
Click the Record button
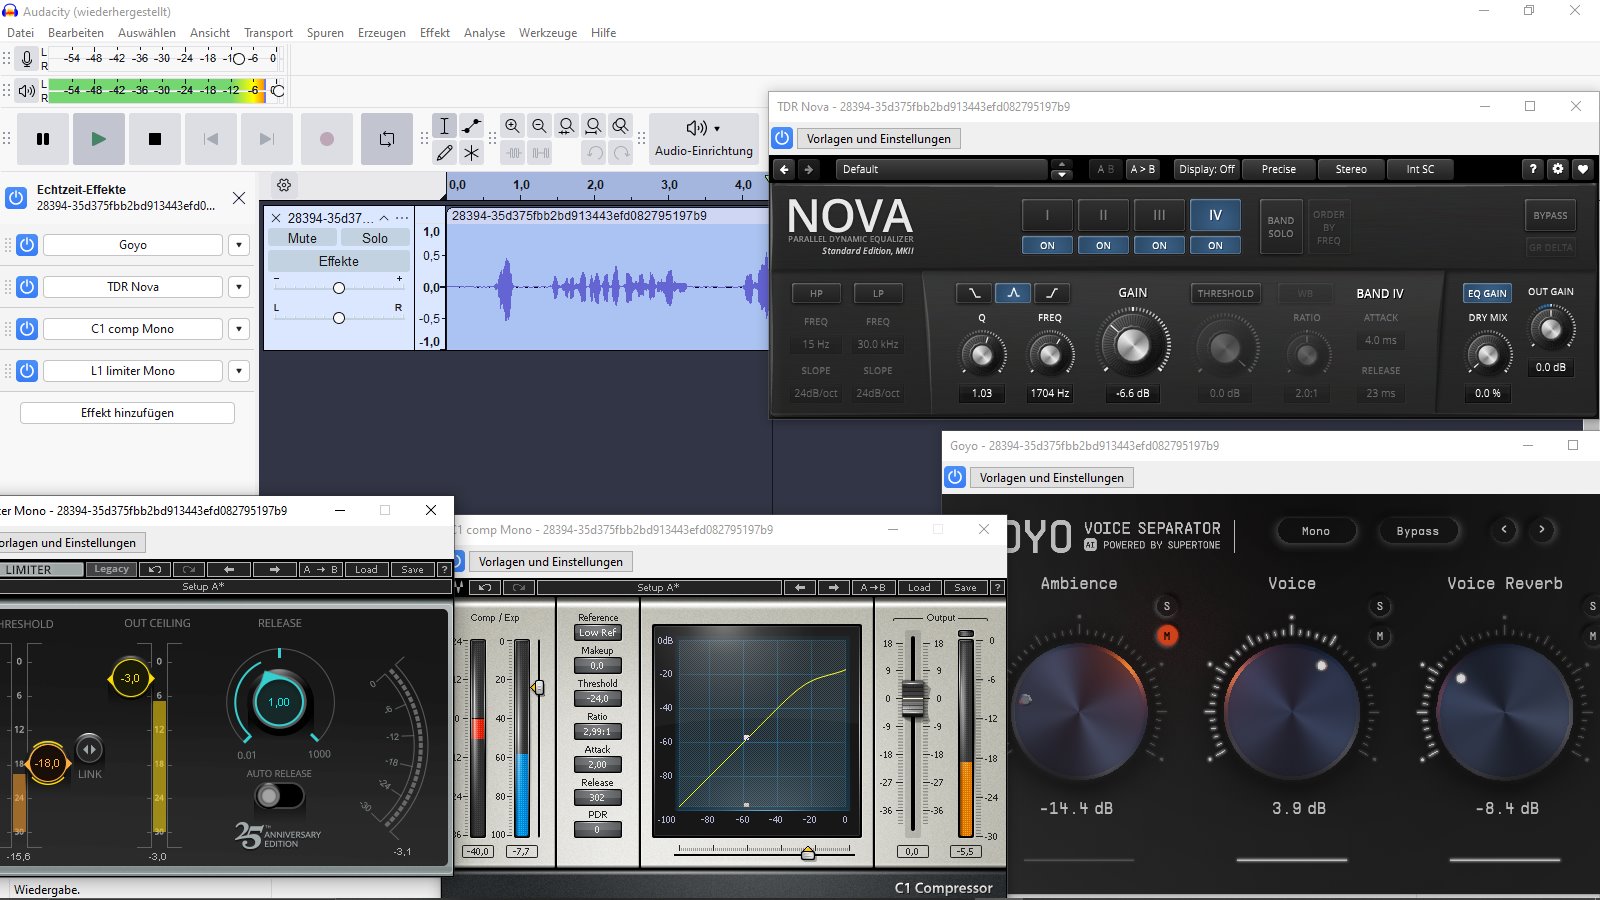[327, 139]
